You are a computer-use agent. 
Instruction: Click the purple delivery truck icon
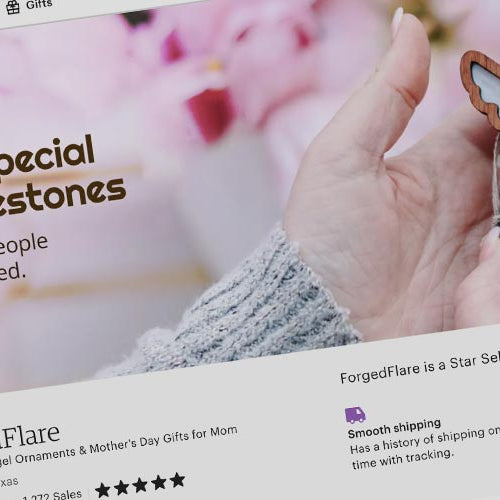point(355,415)
